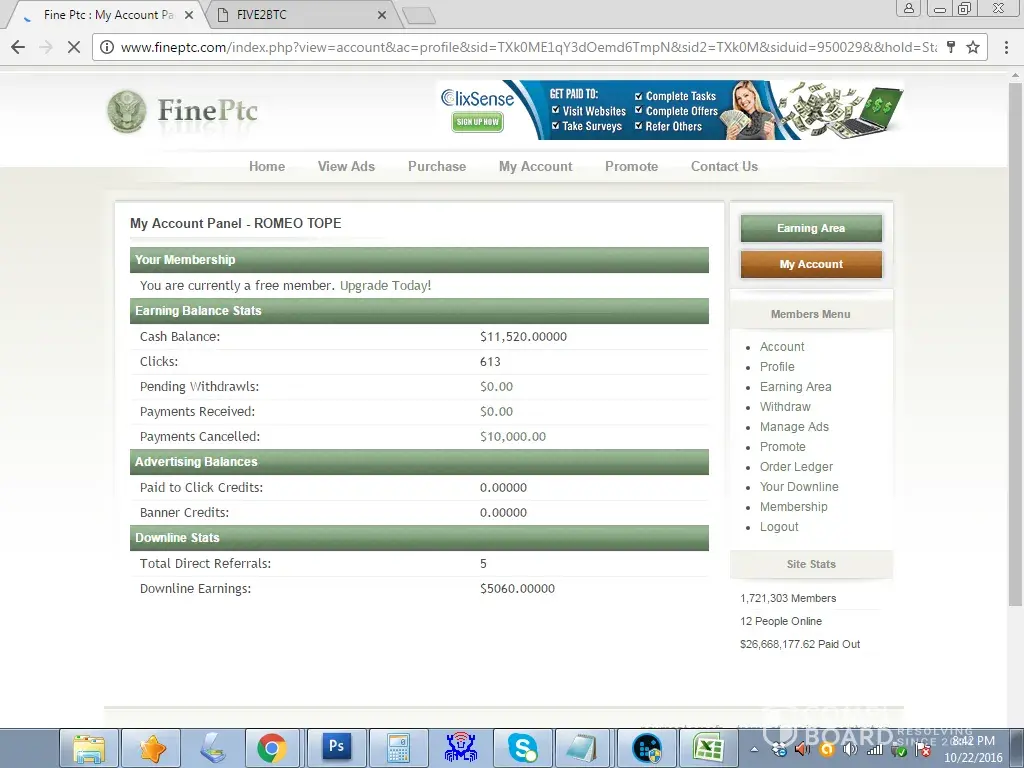
Task: Click the FinePtc logo
Action: (183, 111)
